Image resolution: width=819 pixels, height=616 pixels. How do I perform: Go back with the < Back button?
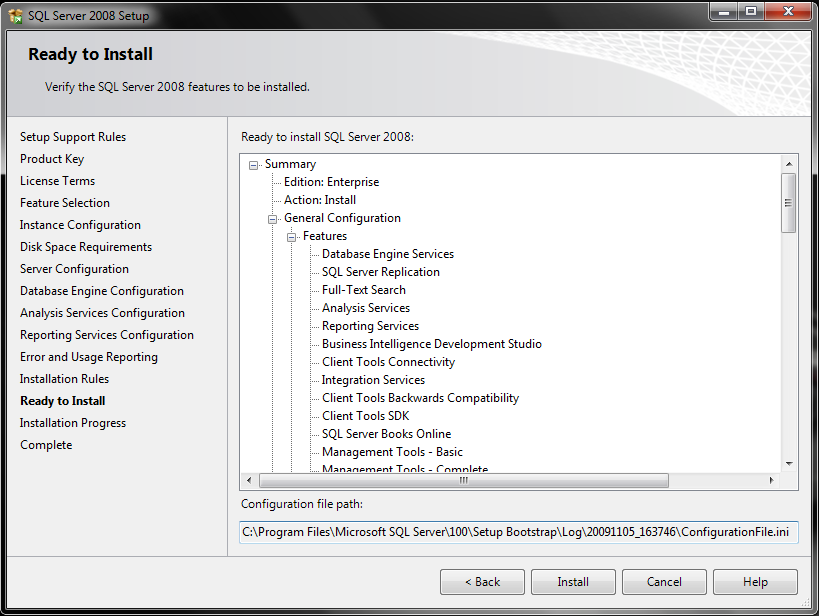[x=482, y=582]
